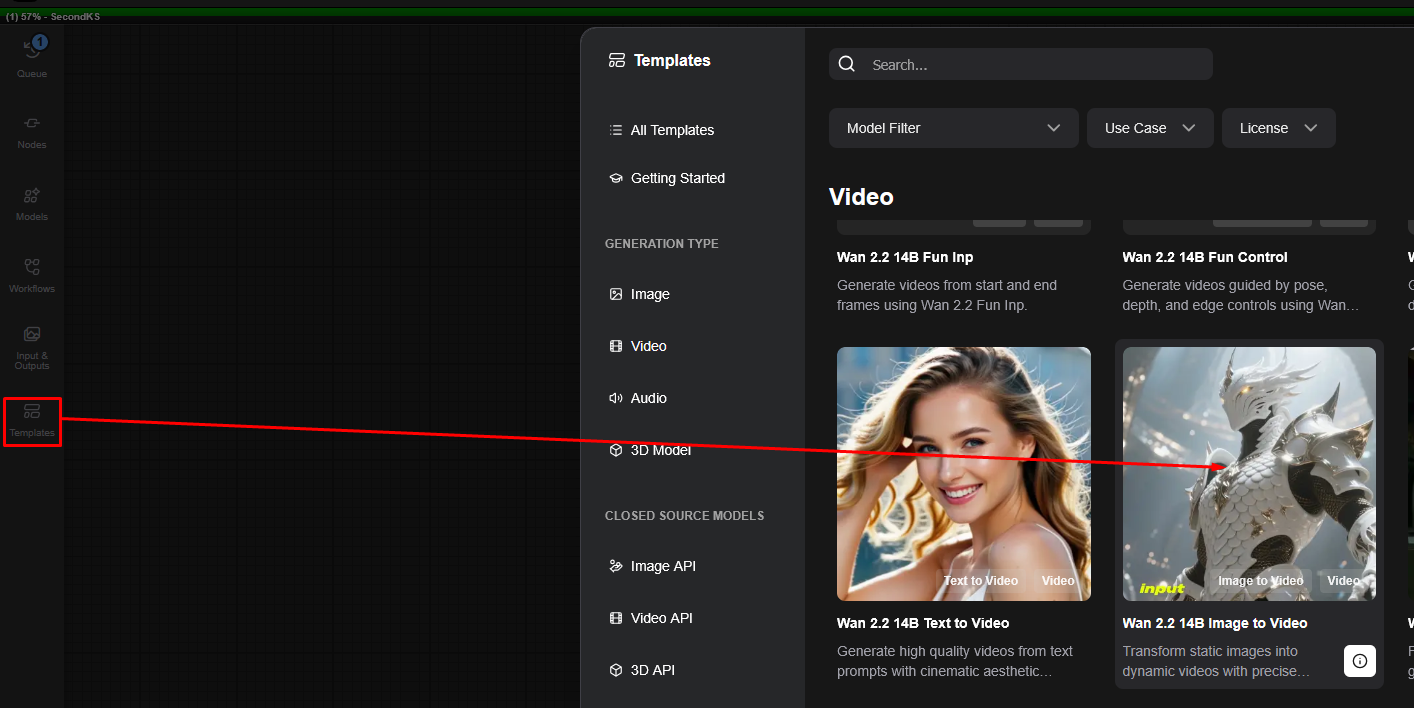1414x708 pixels.
Task: Click the Image category icon
Action: pos(616,294)
